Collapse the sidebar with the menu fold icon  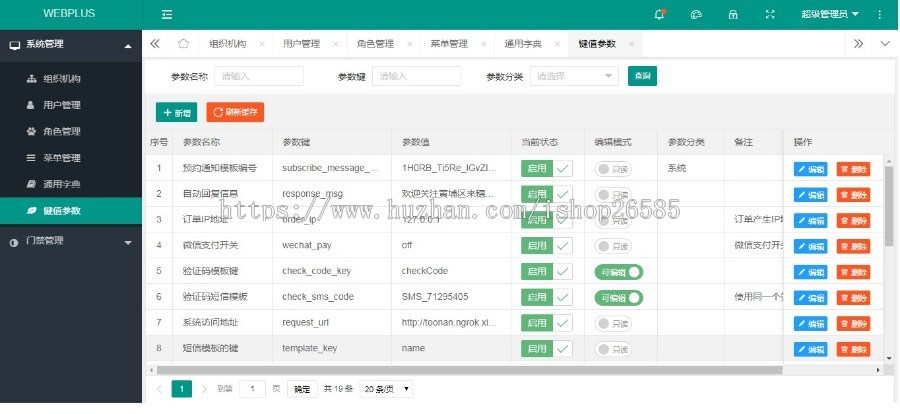[167, 14]
